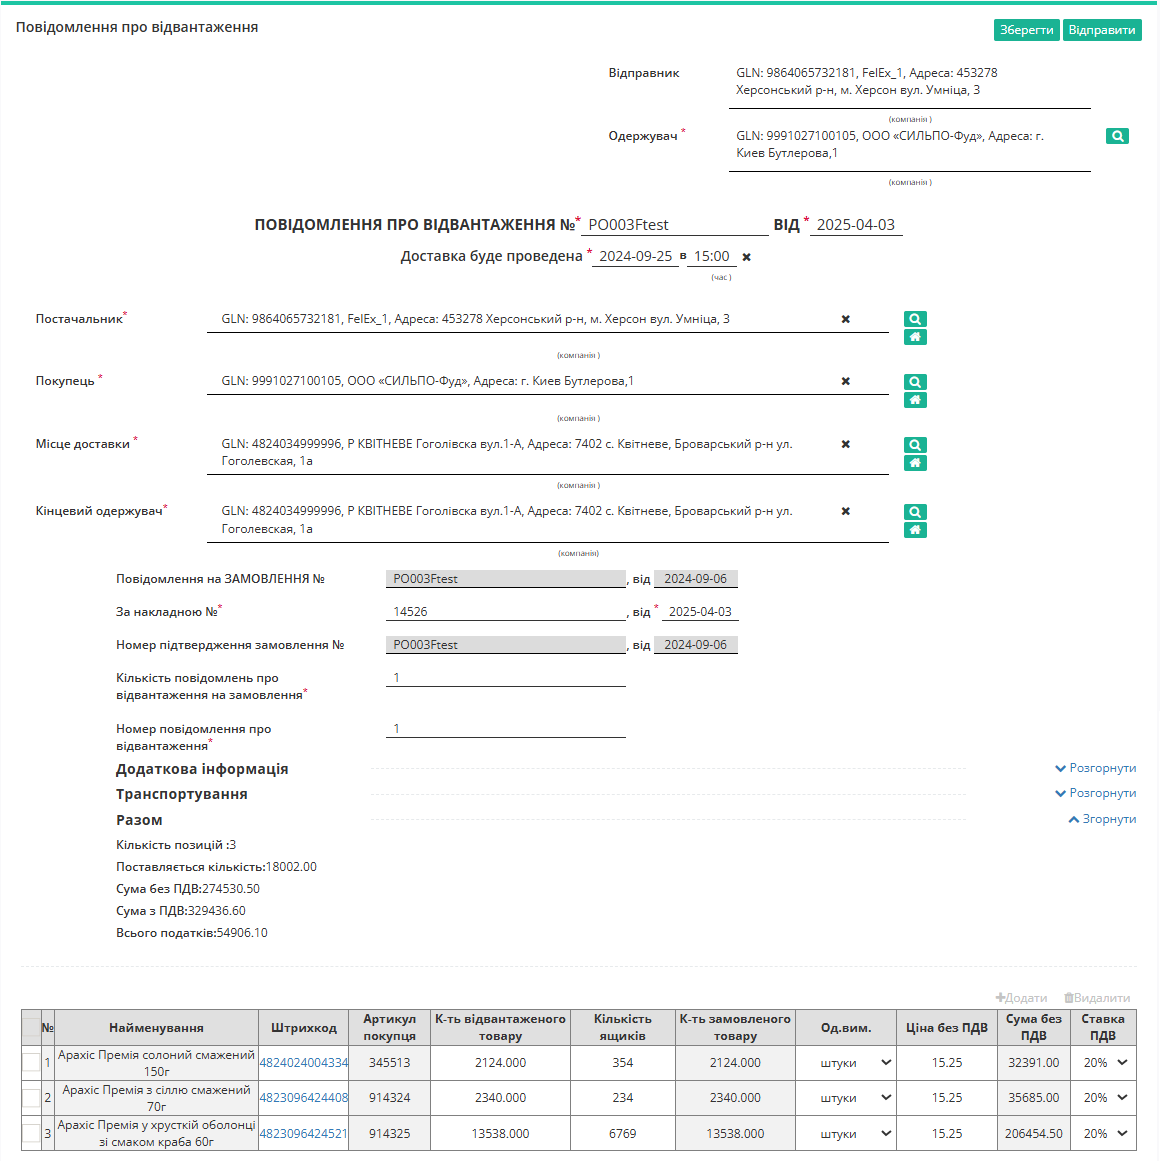1160x1165 pixels.
Task: Click the order confirmation date 2024-09-06 field
Action: 696,645
